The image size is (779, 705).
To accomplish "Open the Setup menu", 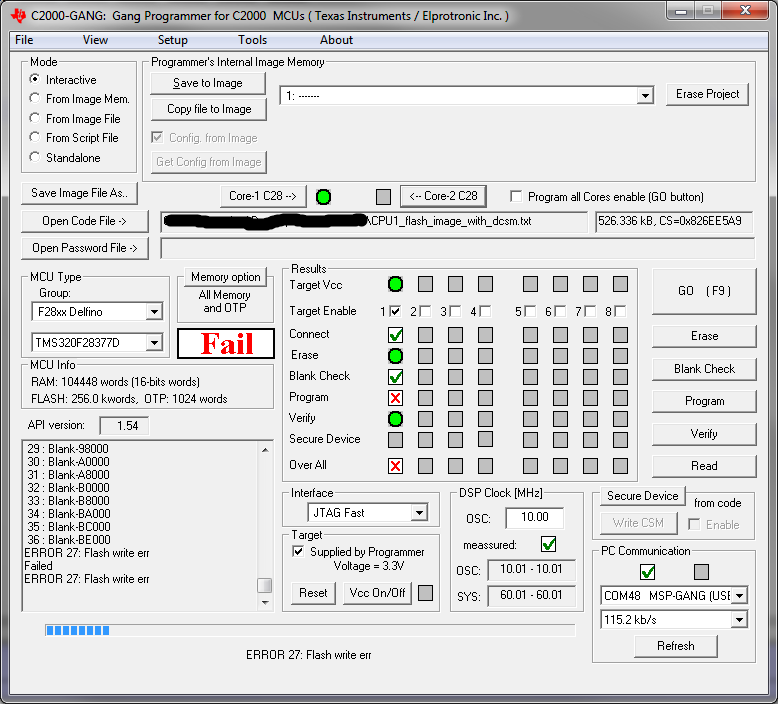I will [172, 40].
